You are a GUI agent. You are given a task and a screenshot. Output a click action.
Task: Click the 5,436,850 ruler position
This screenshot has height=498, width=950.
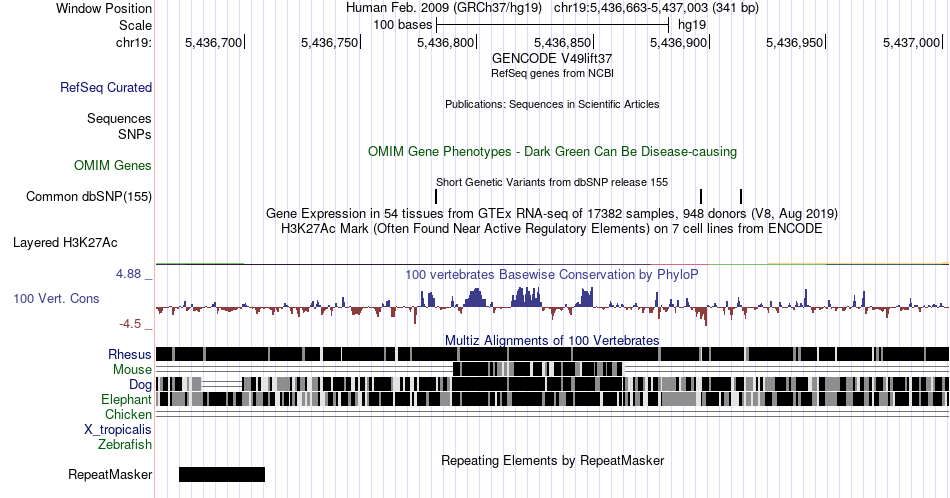pyautogui.click(x=562, y=42)
